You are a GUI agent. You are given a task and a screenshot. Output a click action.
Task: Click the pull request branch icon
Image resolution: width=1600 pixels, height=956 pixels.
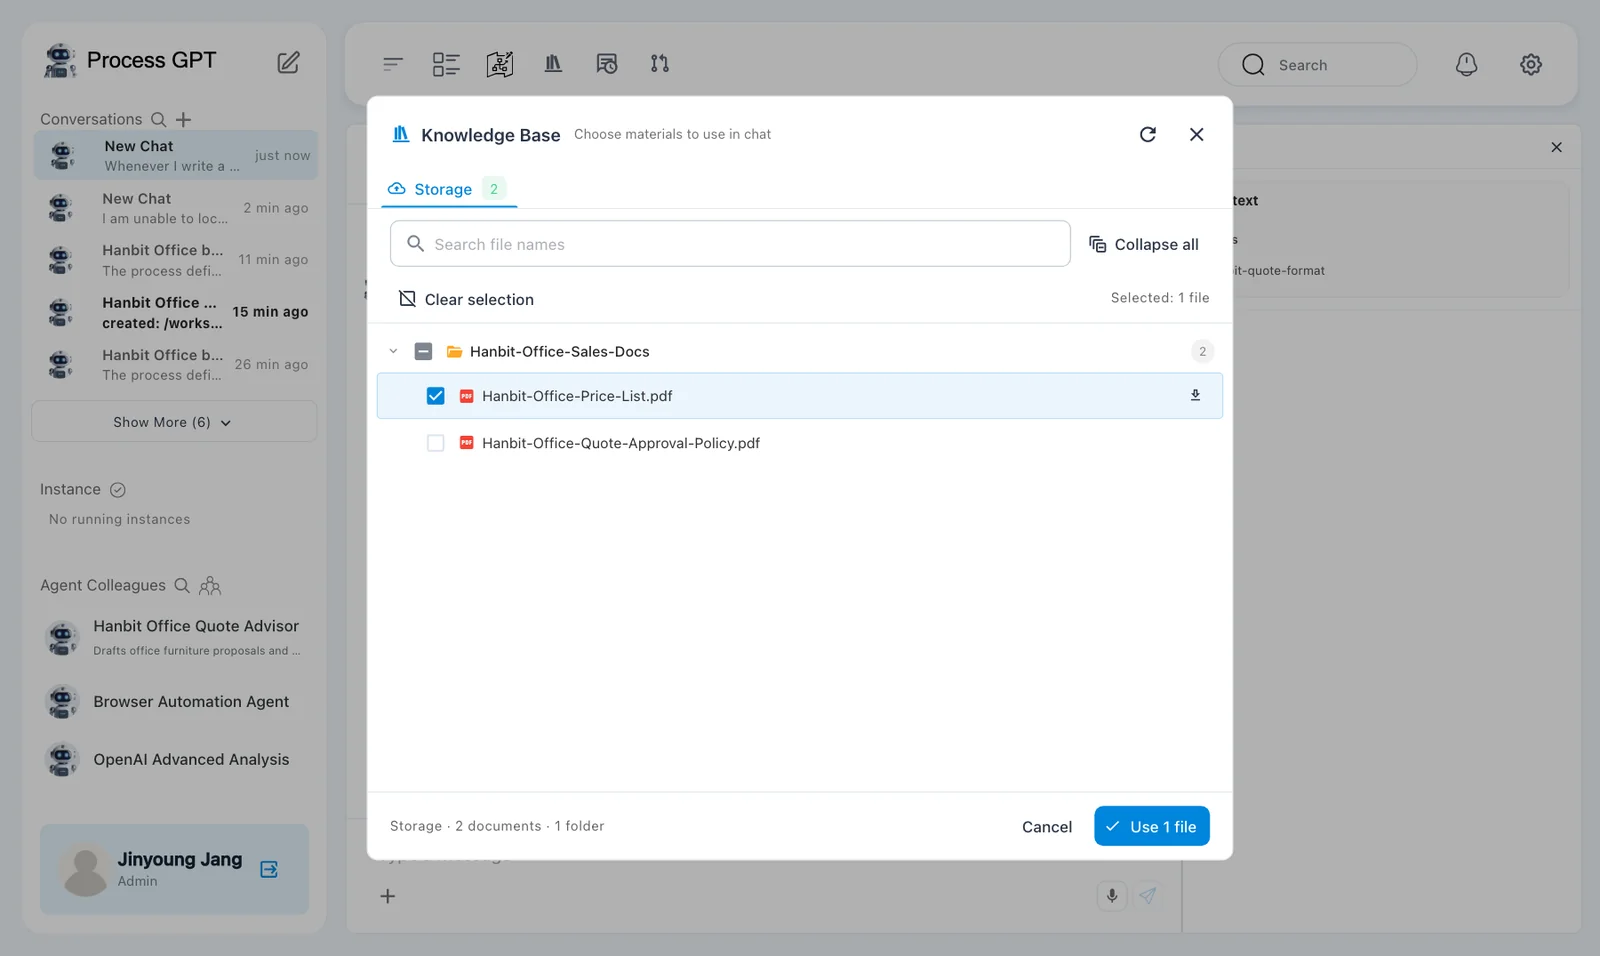click(660, 64)
